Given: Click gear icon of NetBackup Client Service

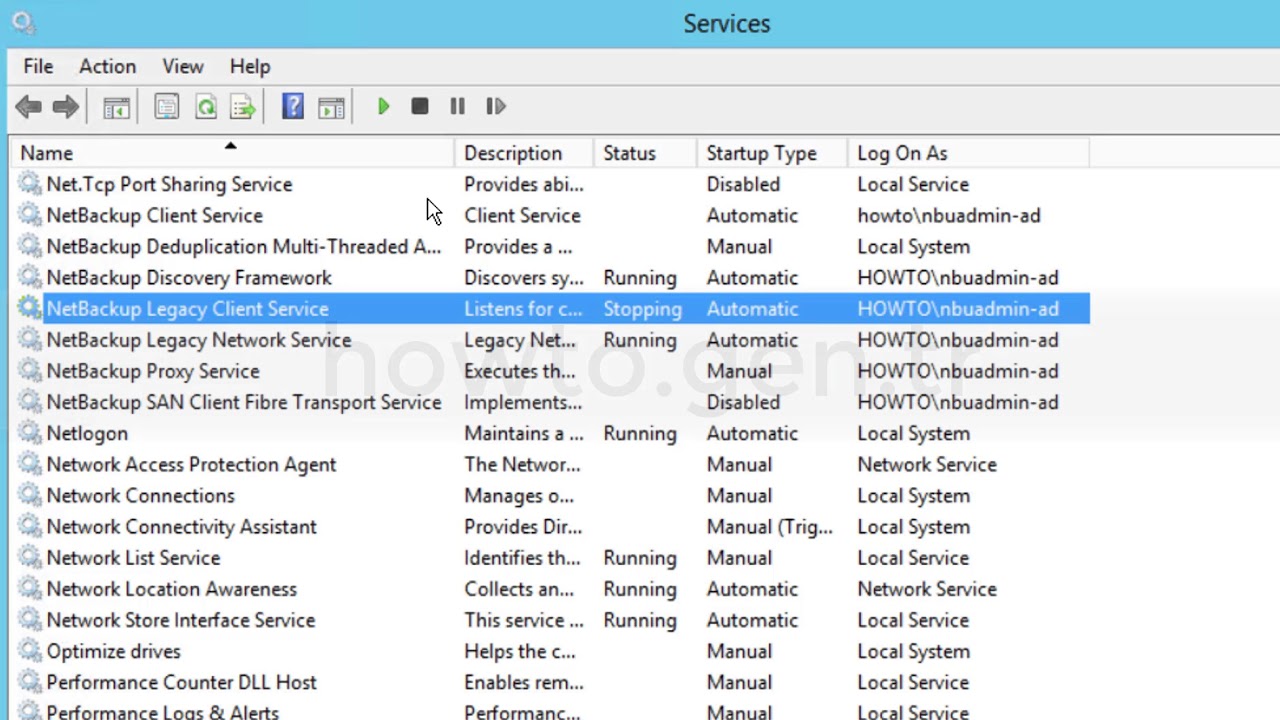Looking at the screenshot, I should coord(30,215).
